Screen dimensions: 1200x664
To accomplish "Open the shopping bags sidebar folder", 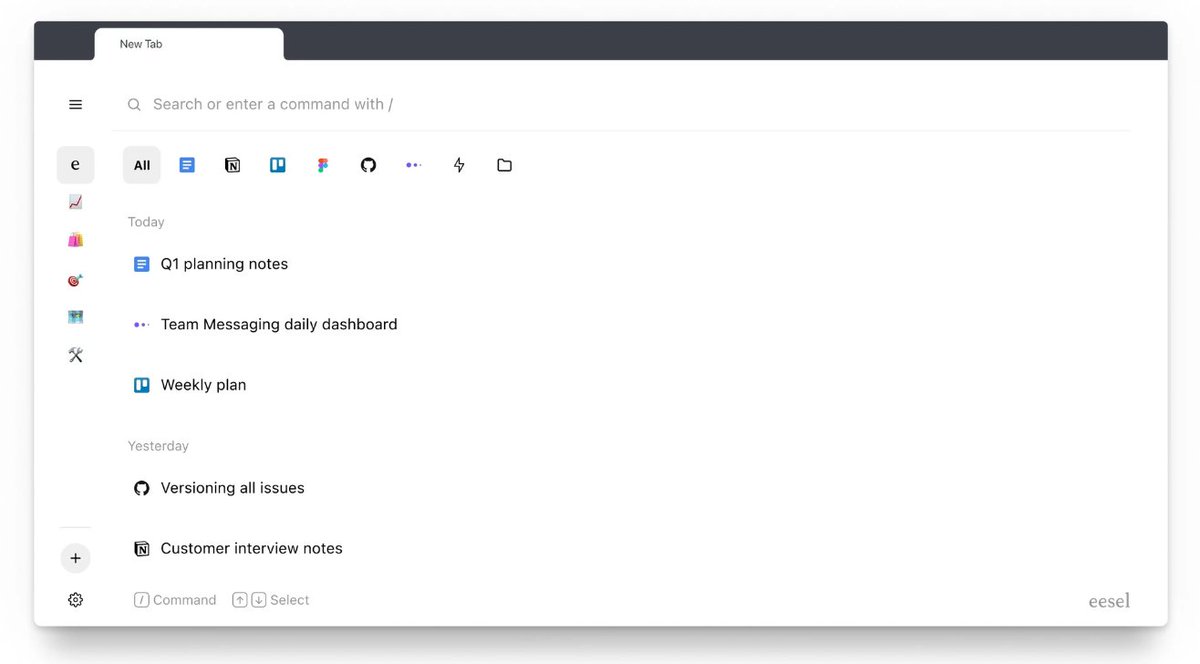I will (75, 240).
